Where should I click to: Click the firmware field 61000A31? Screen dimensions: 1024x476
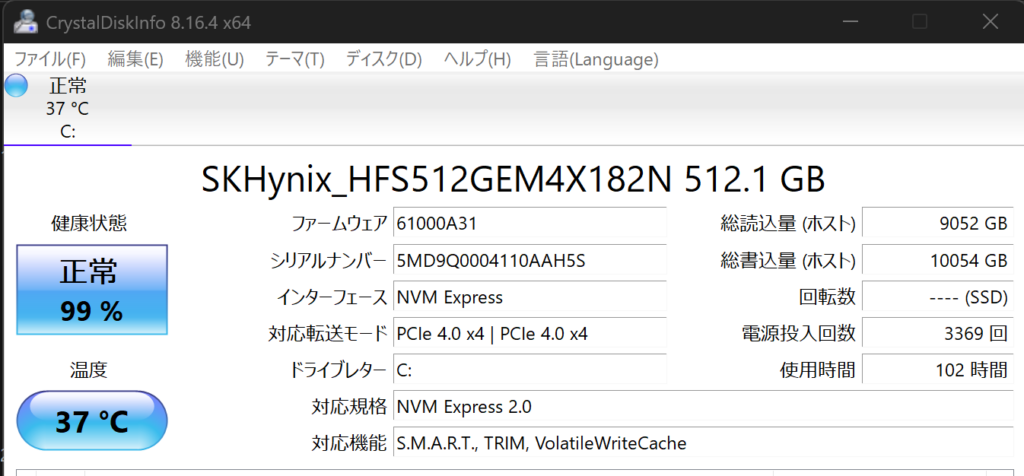tap(528, 223)
